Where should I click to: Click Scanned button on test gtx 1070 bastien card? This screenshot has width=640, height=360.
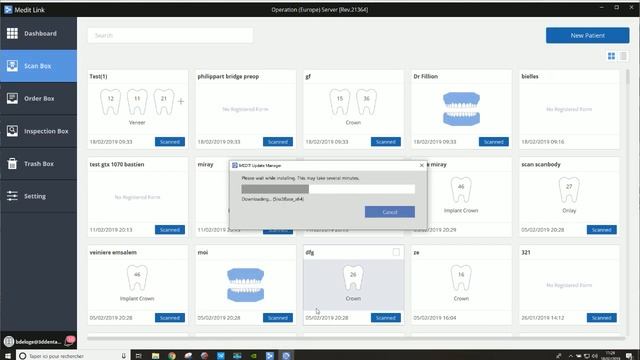click(x=170, y=230)
